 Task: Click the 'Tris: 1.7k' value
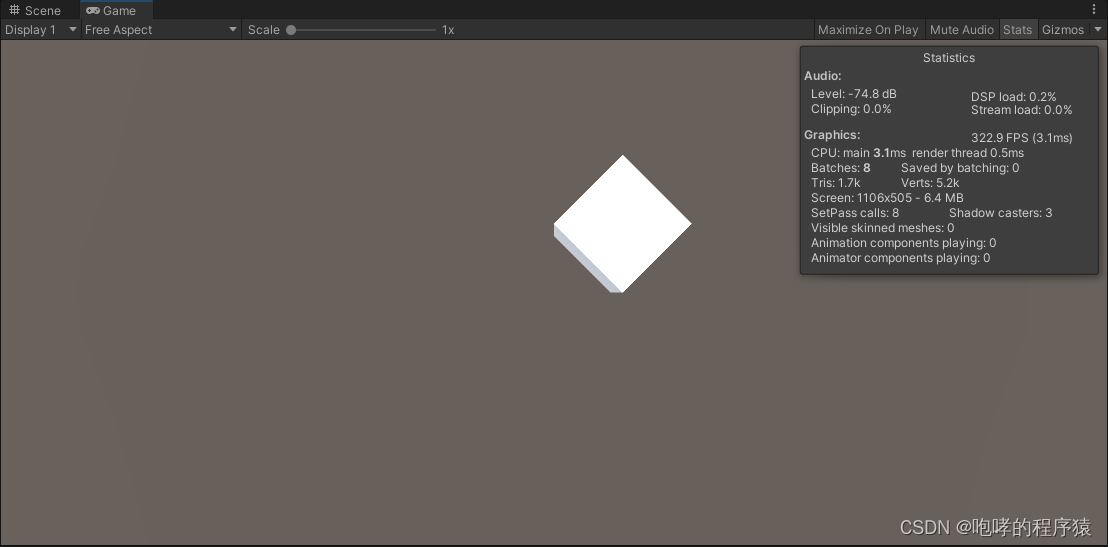[835, 183]
